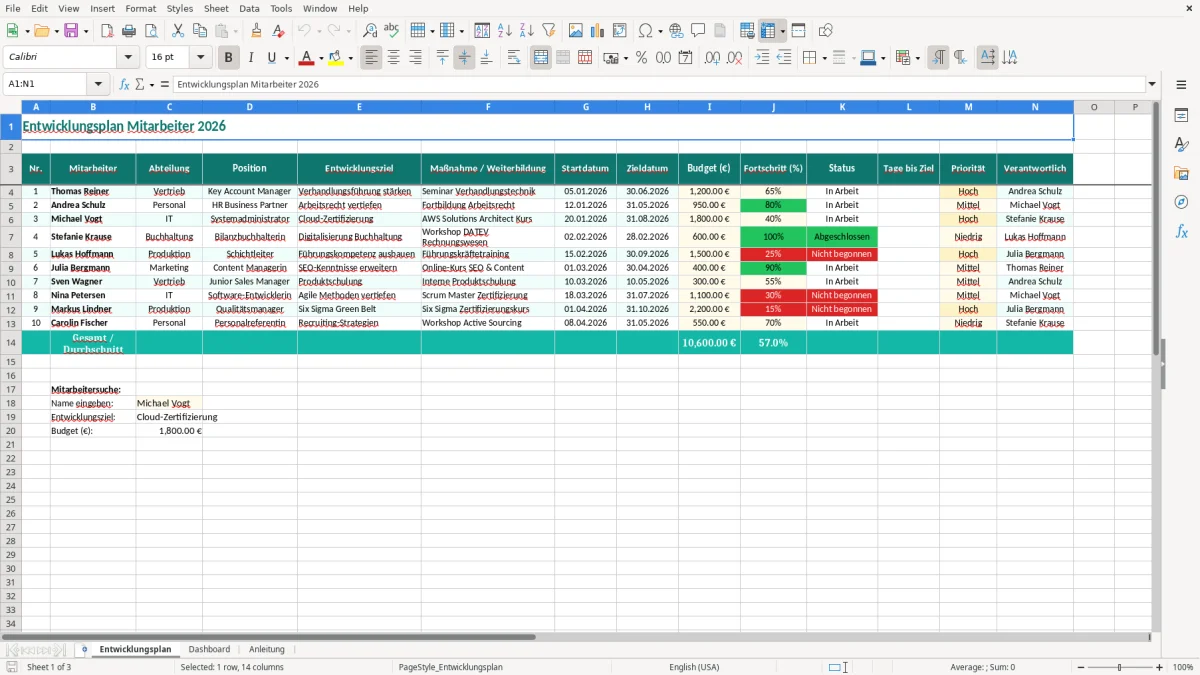Format as percent icon
Image resolution: width=1200 pixels, height=675 pixels.
click(641, 58)
